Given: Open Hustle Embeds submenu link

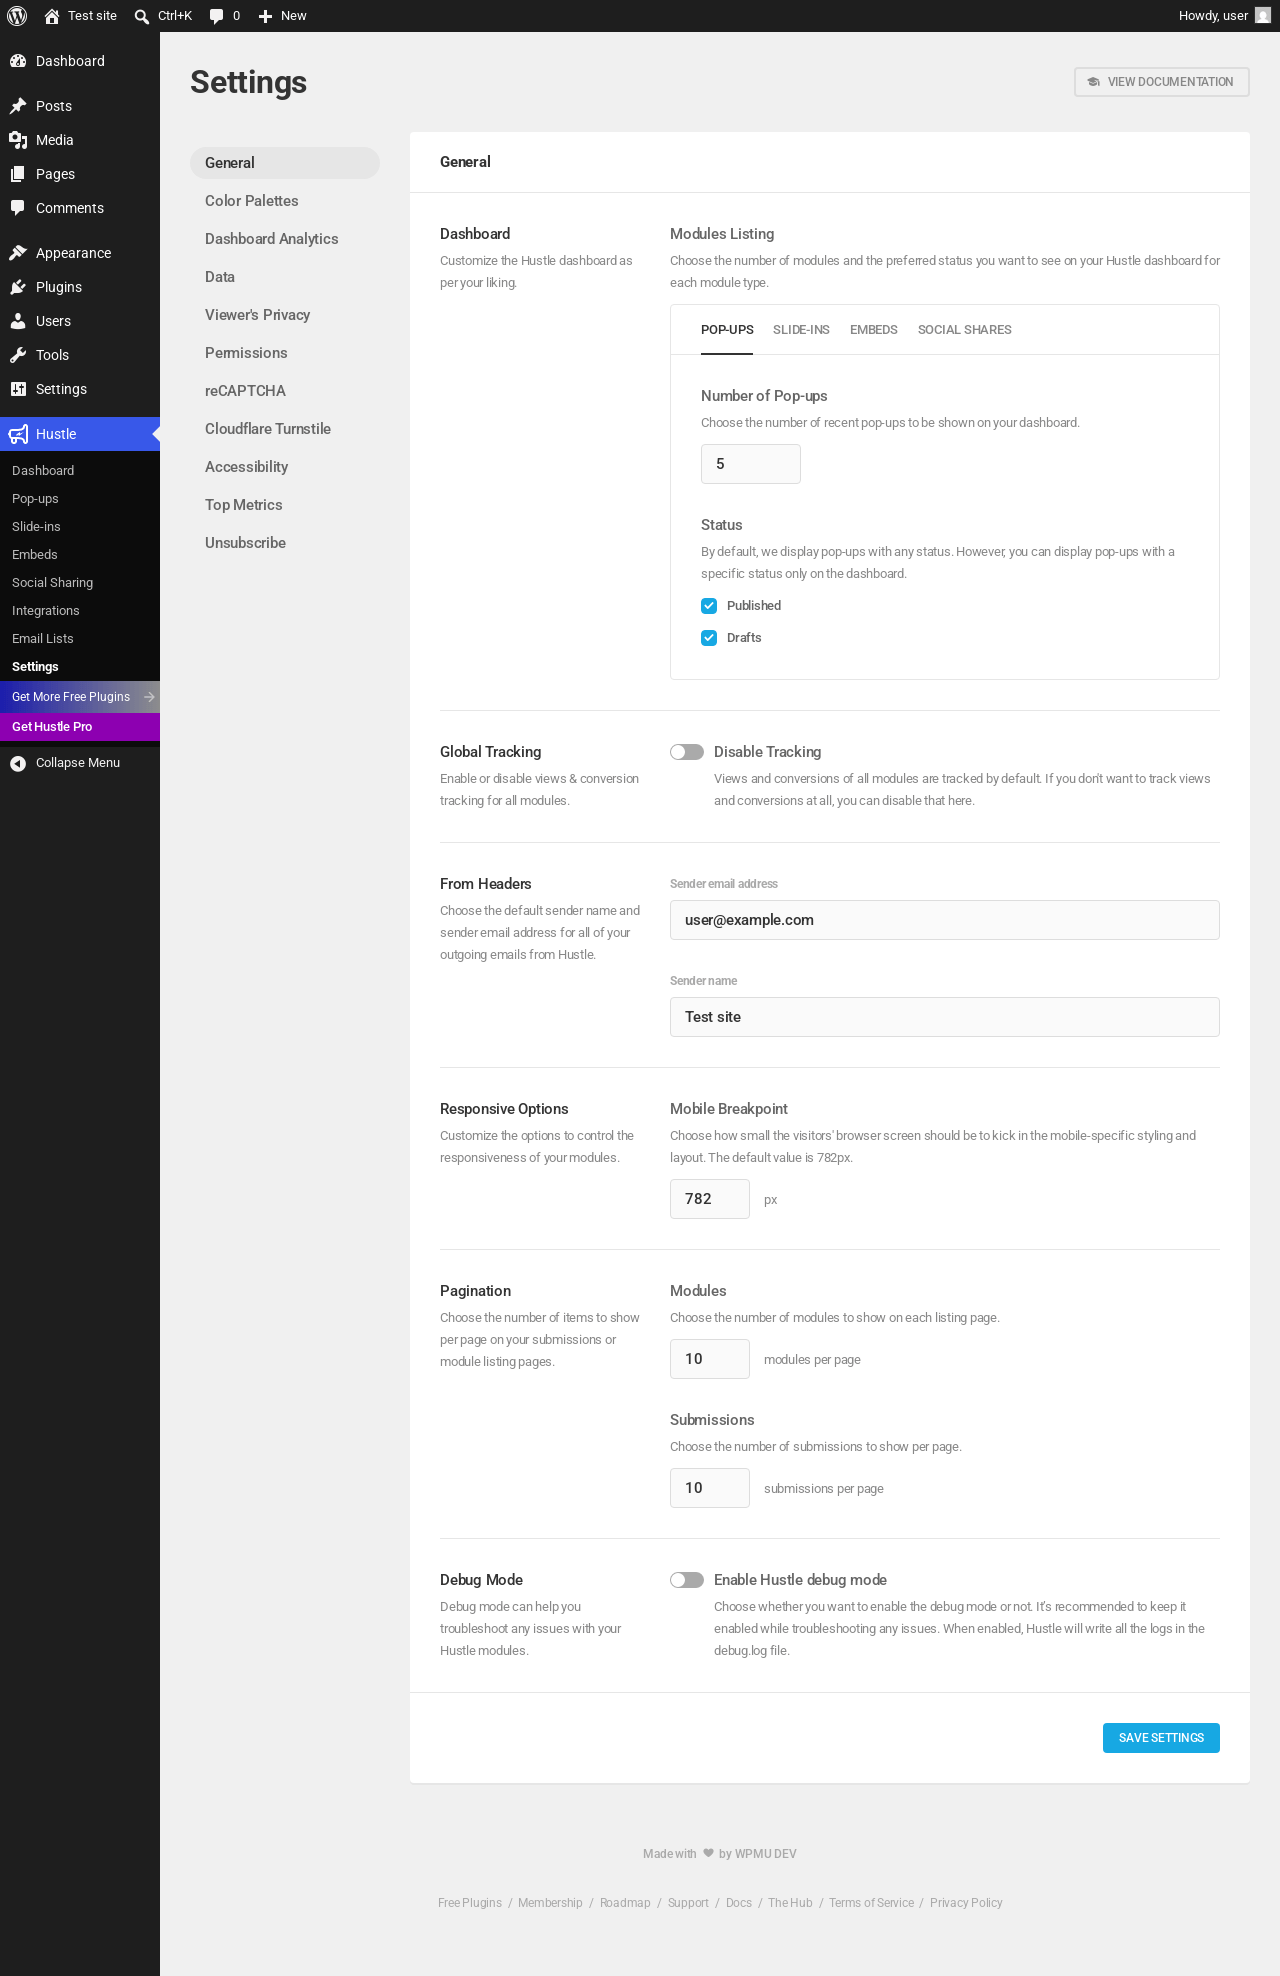Looking at the screenshot, I should (80, 555).
